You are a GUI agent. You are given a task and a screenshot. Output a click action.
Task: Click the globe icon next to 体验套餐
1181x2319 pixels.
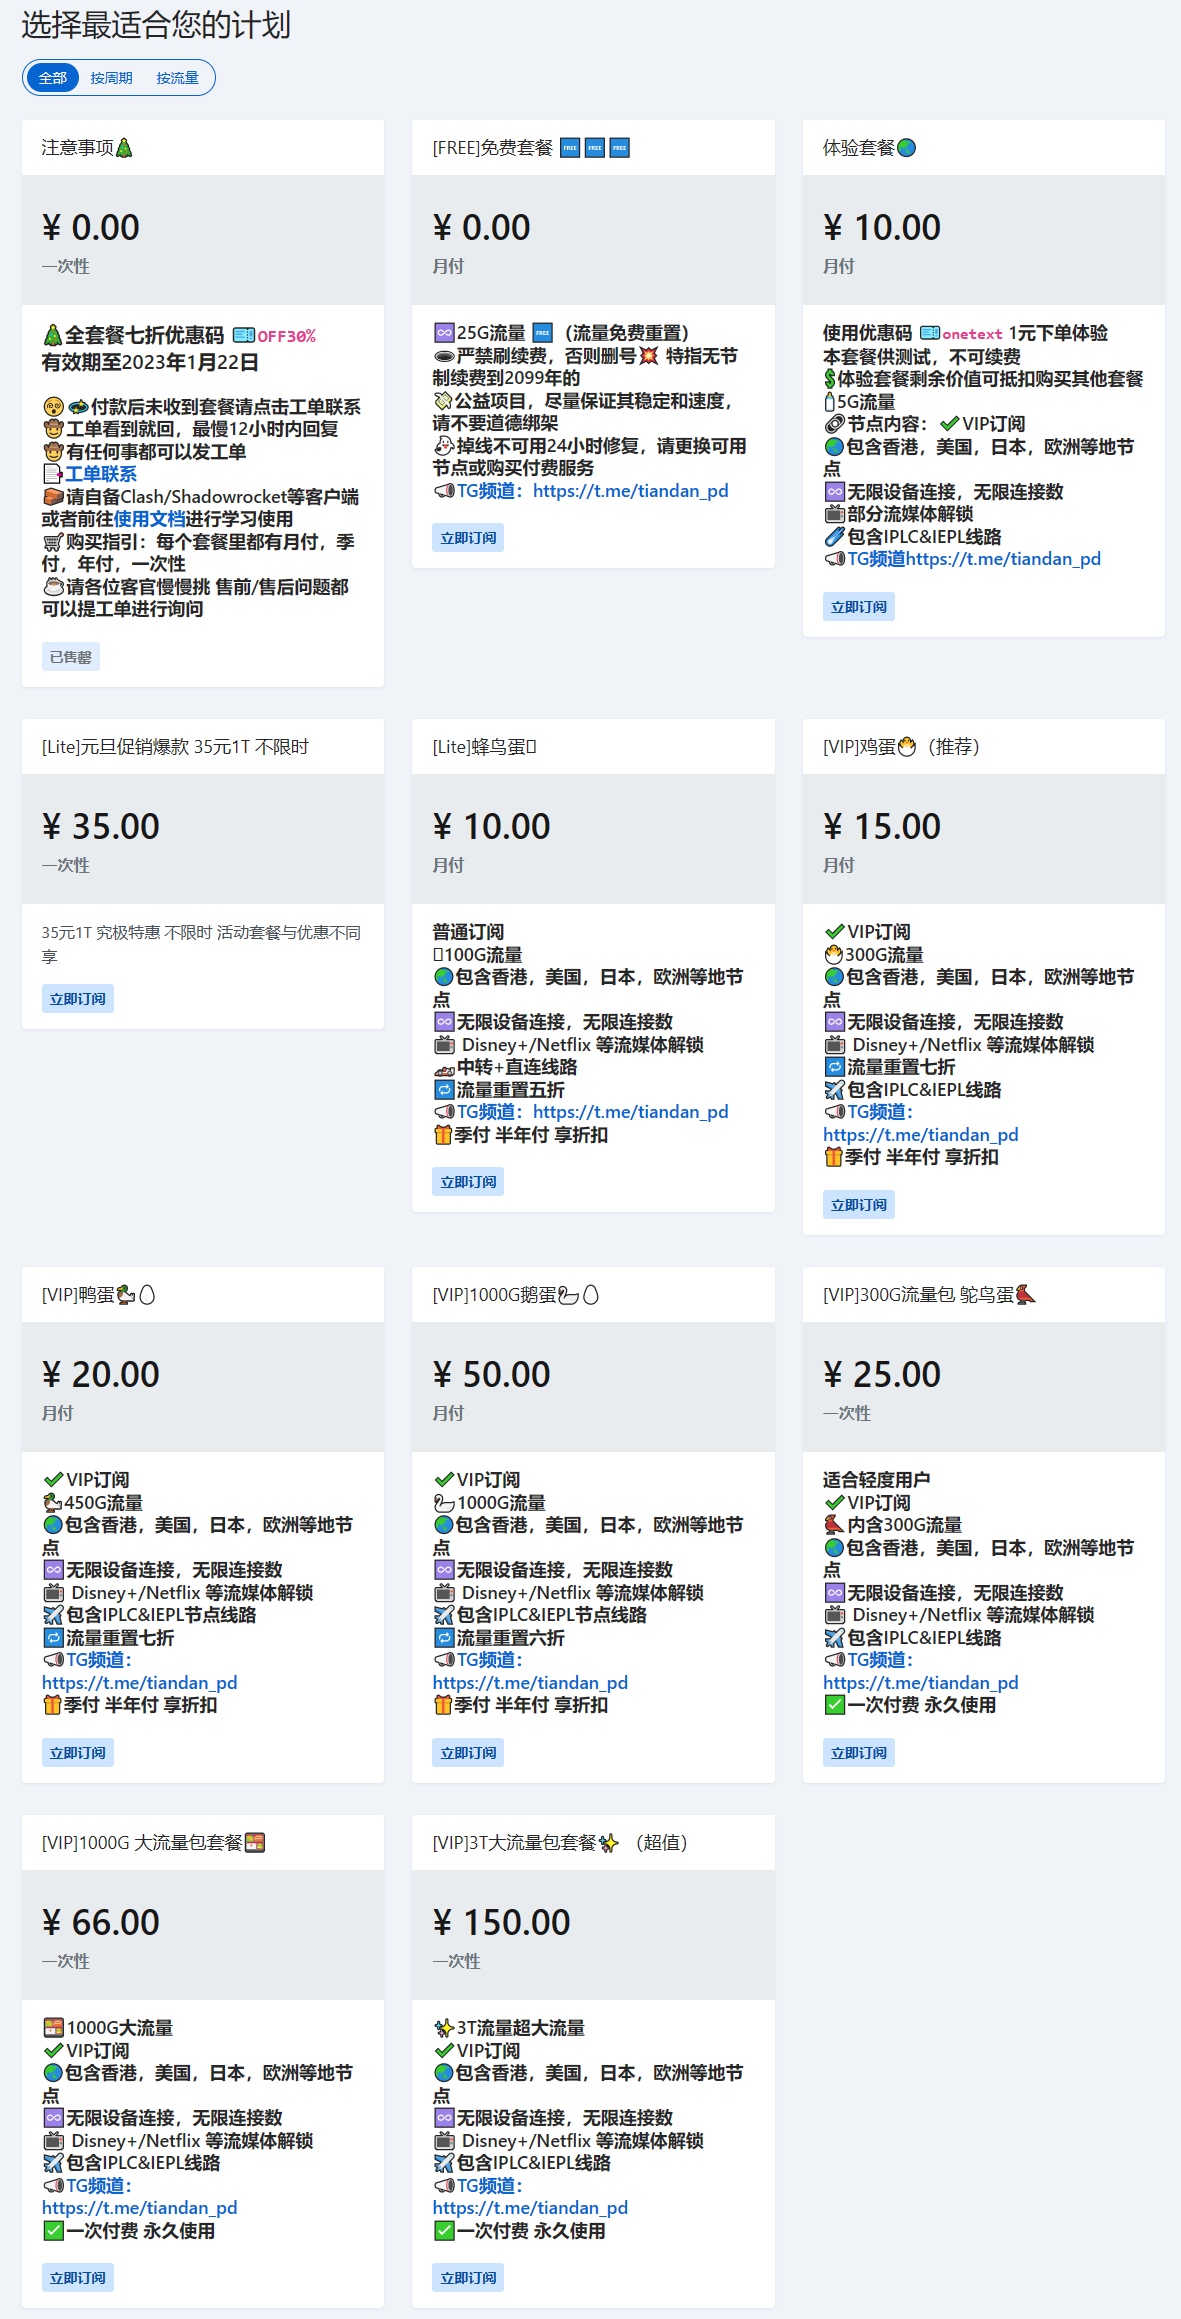click(907, 148)
